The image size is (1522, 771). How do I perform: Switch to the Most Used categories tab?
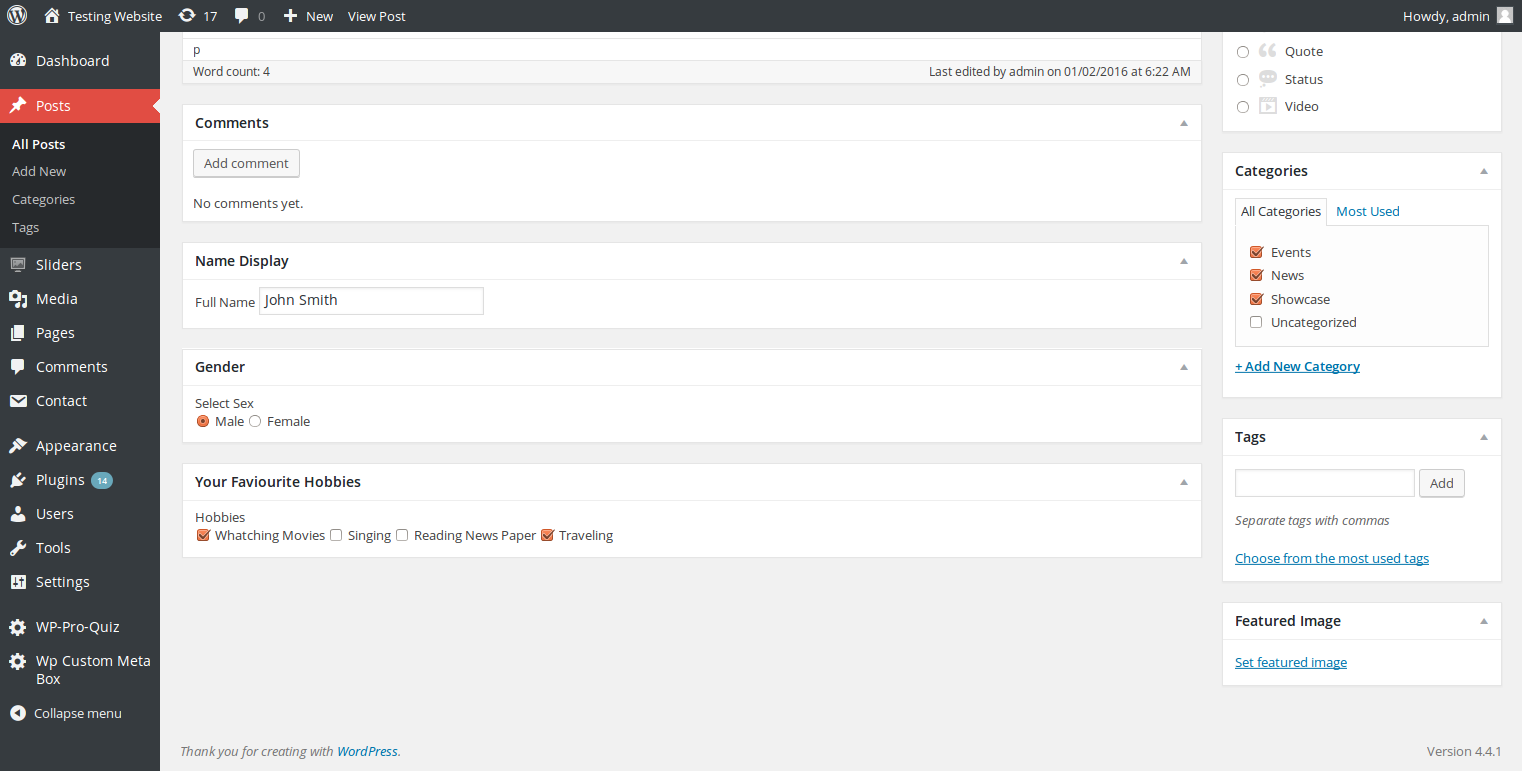tap(1367, 211)
